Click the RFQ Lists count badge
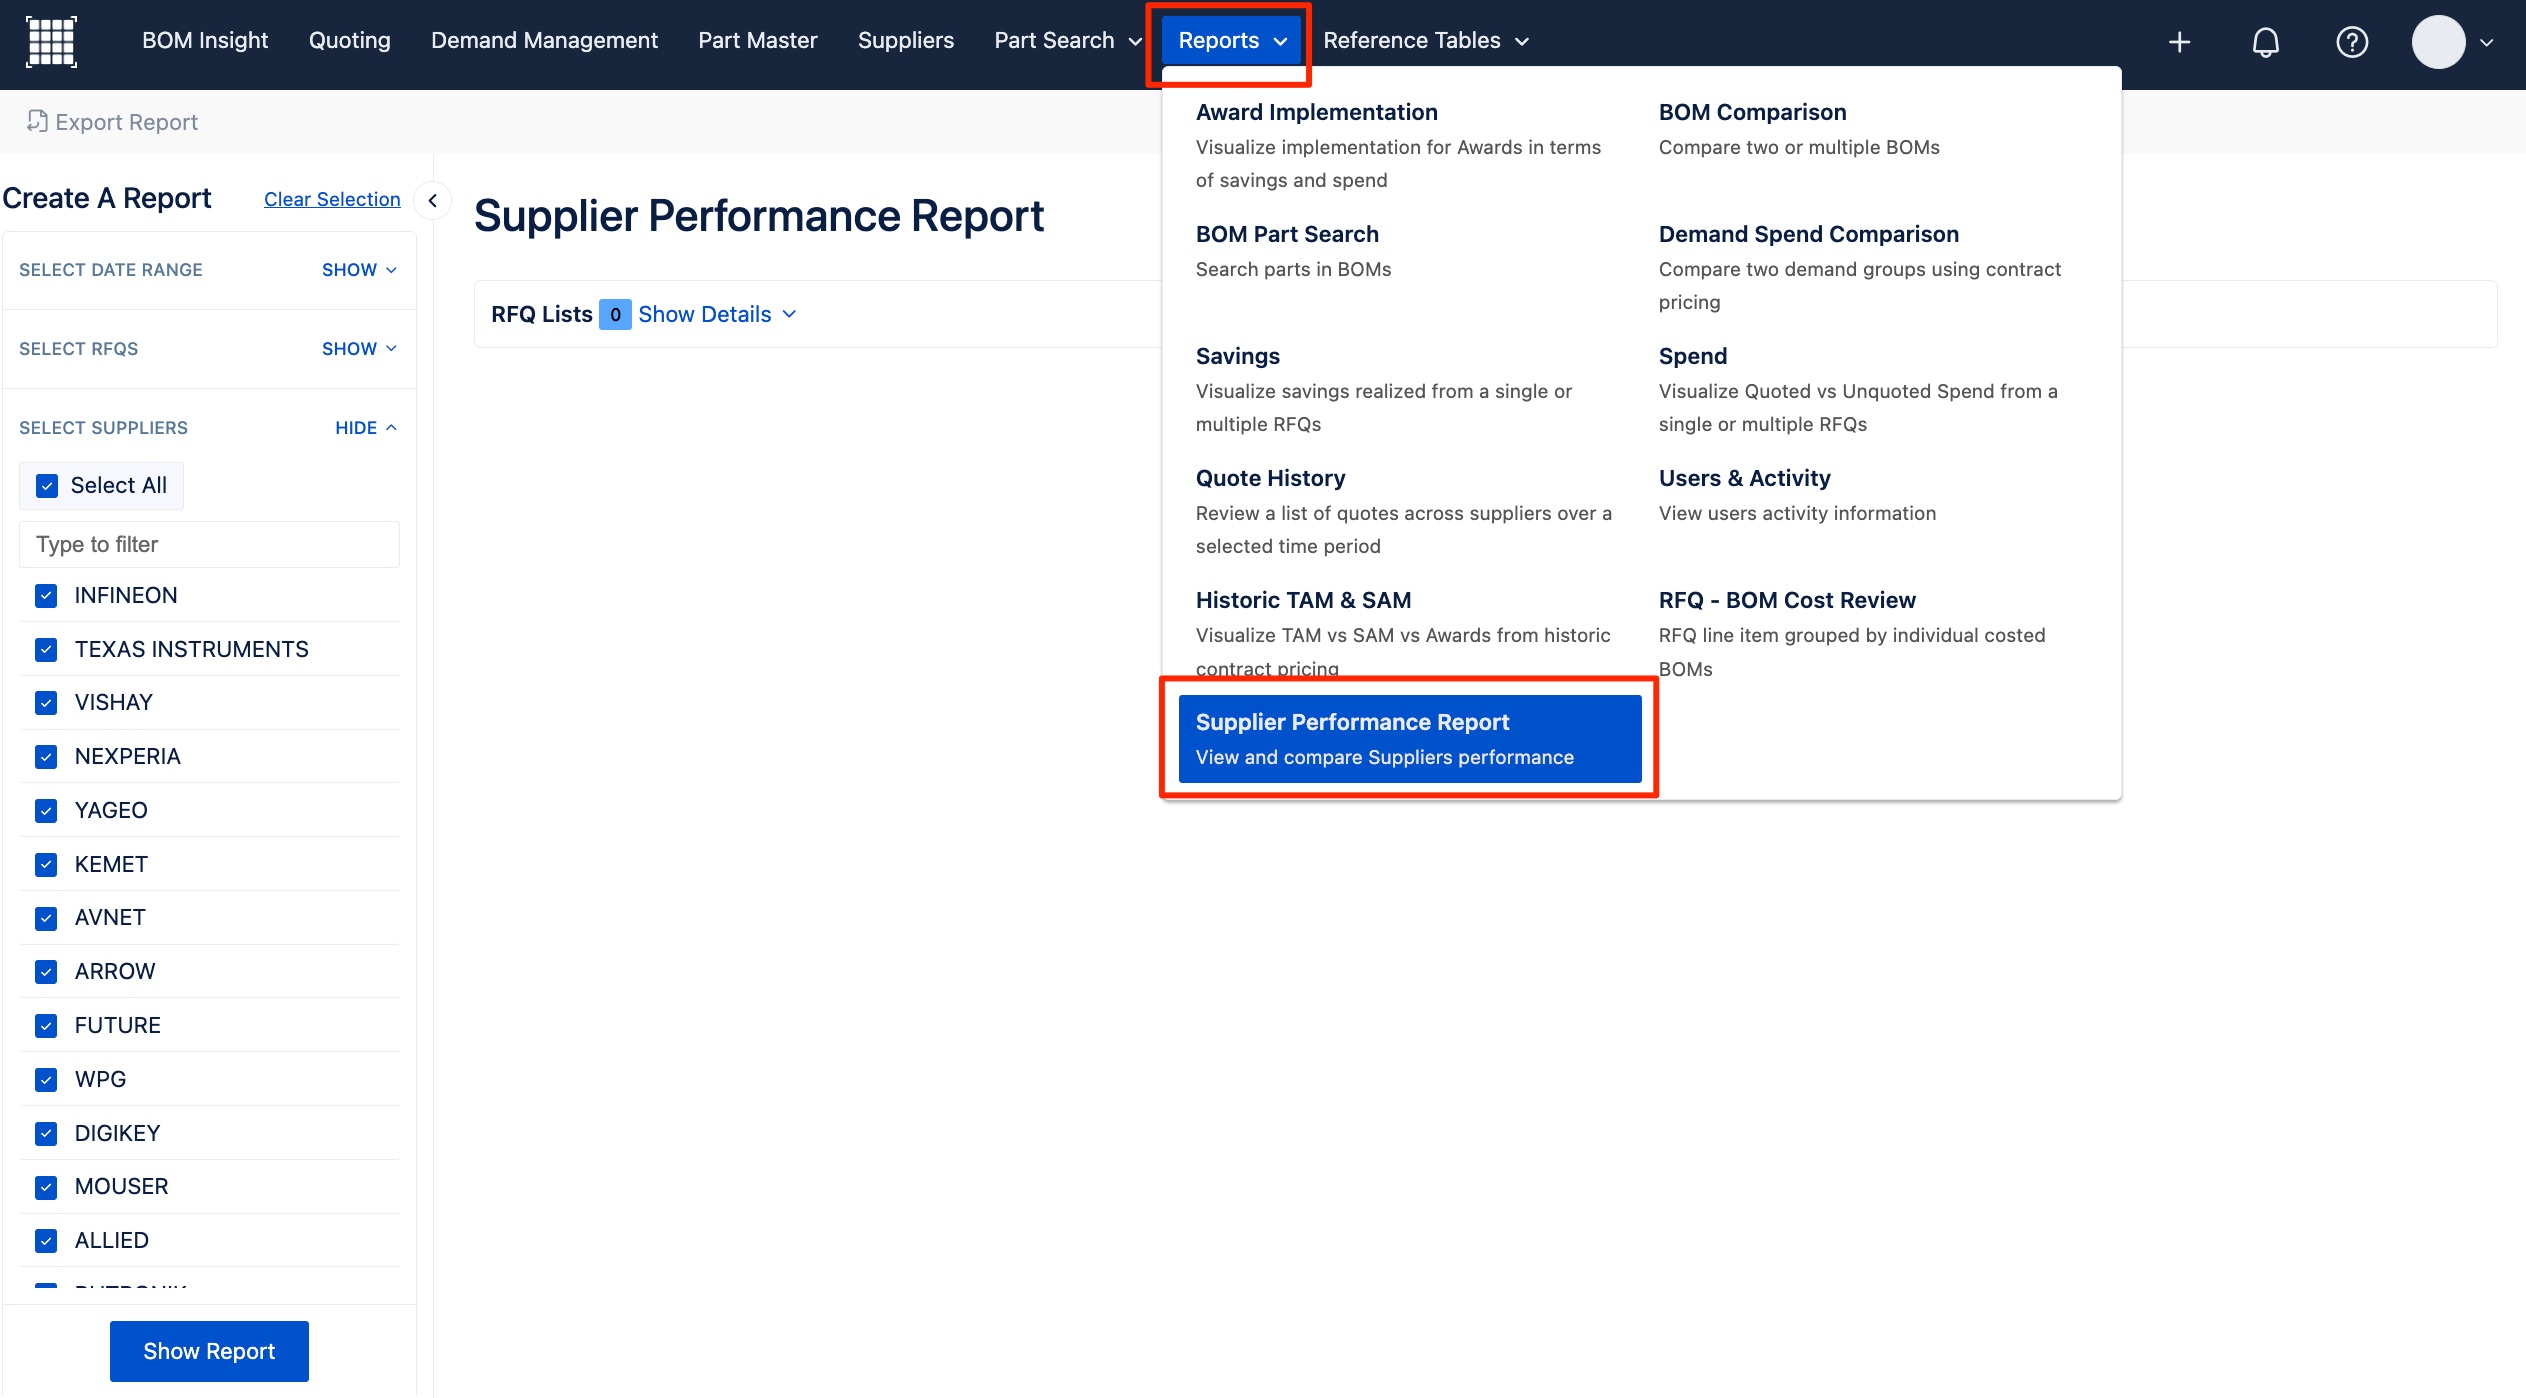The height and width of the screenshot is (1398, 2526). [x=615, y=315]
